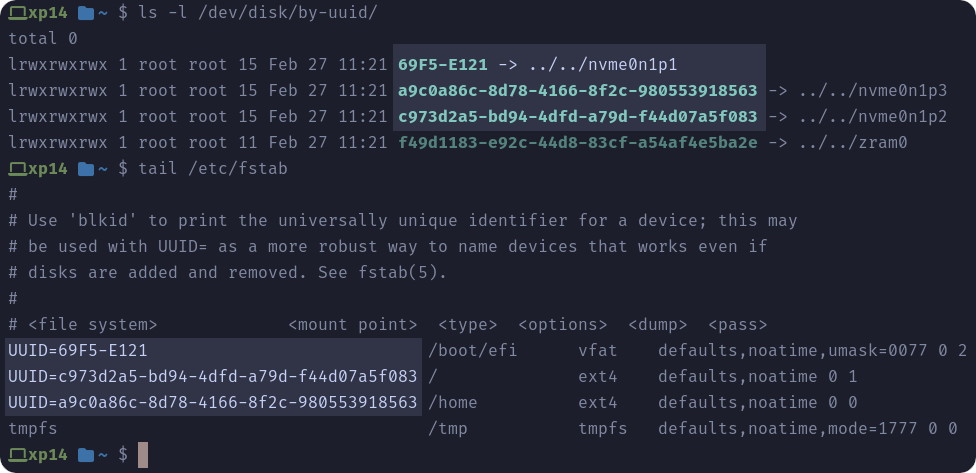Click the folder icon before tail command
This screenshot has height=473, width=976.
pos(86,169)
